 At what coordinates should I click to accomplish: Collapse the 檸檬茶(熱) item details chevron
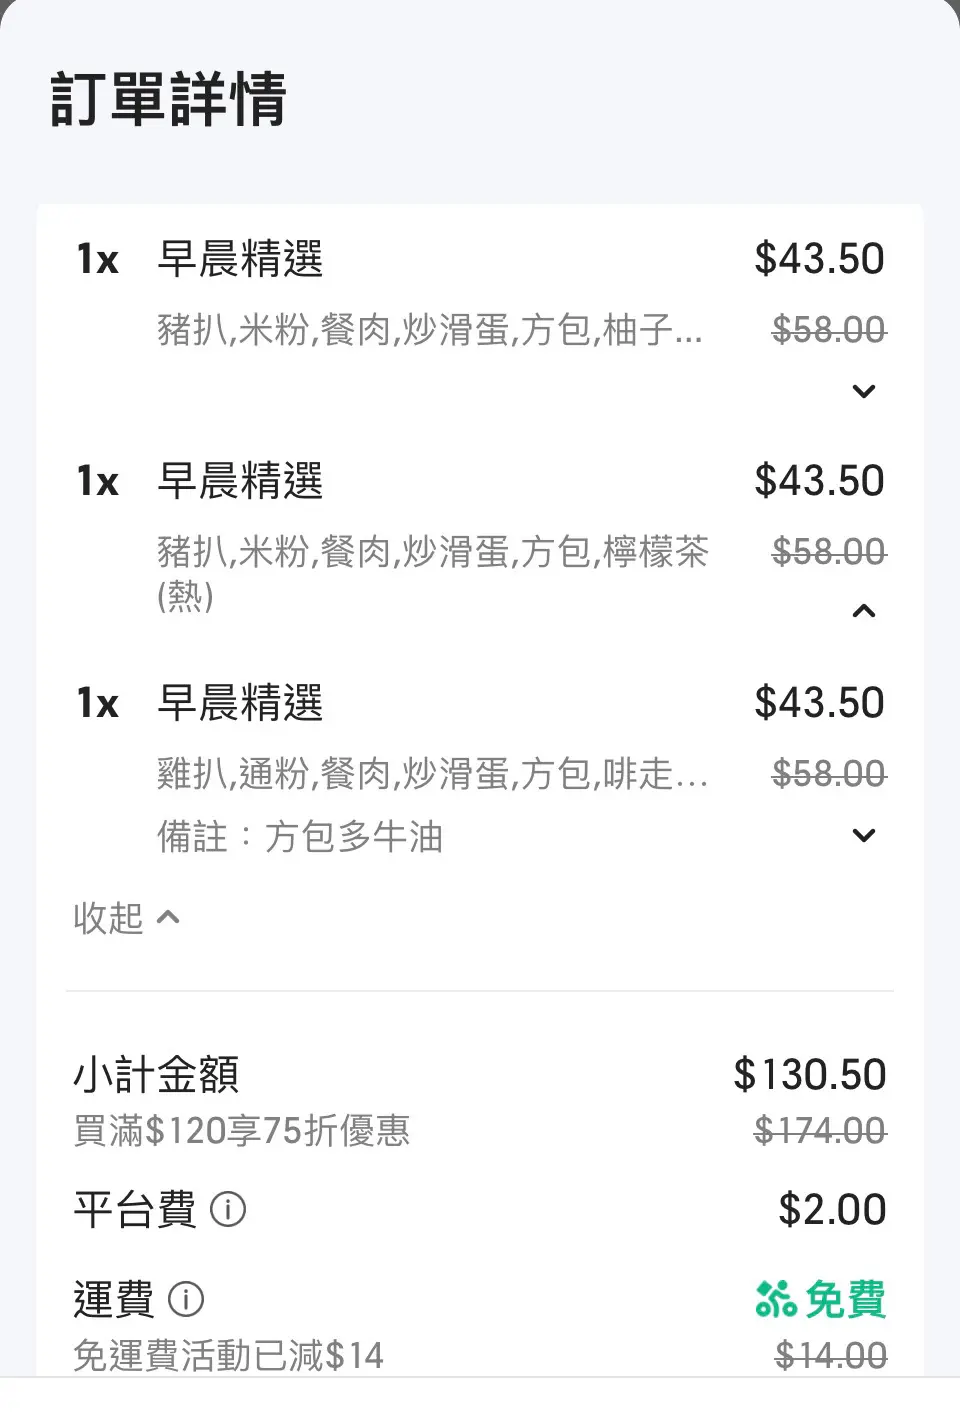coord(864,611)
